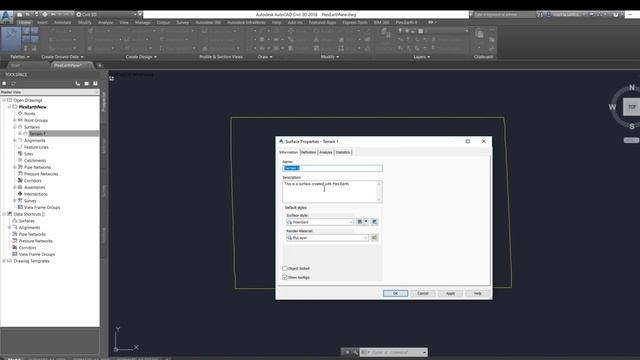640x360 pixels.
Task: Click the keyword search box in title bar
Action: (x=504, y=15)
